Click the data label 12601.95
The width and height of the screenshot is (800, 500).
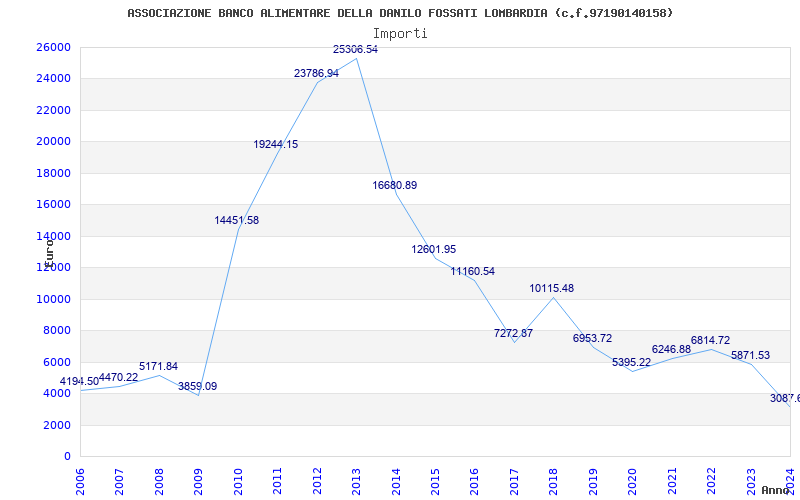[434, 249]
